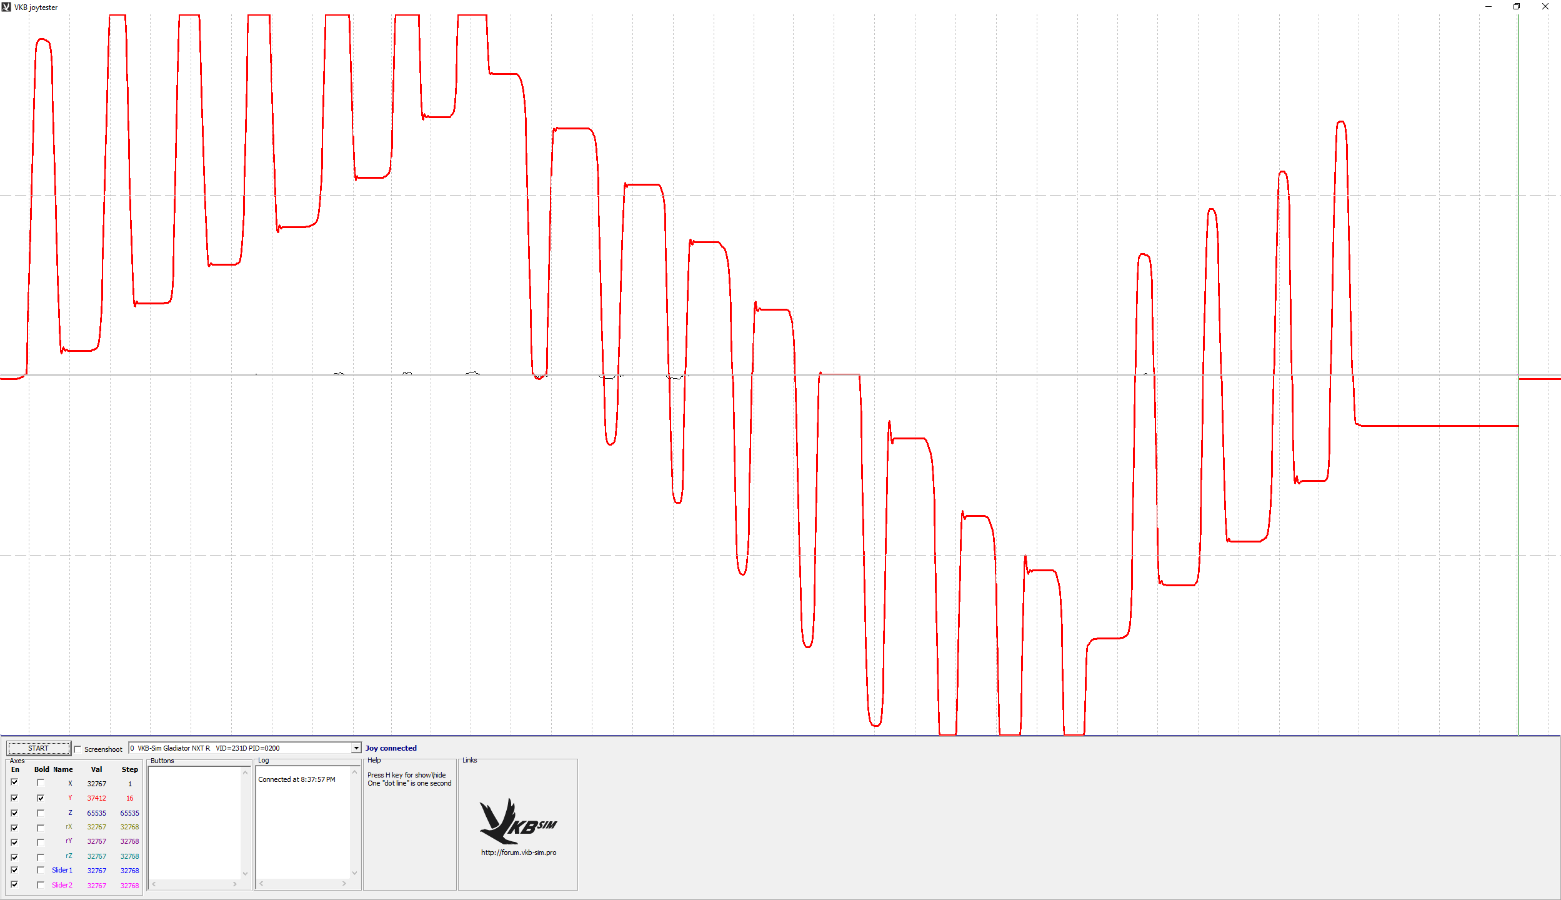1561x900 pixels.
Task: Click inside the Log text area
Action: pyautogui.click(x=302, y=825)
